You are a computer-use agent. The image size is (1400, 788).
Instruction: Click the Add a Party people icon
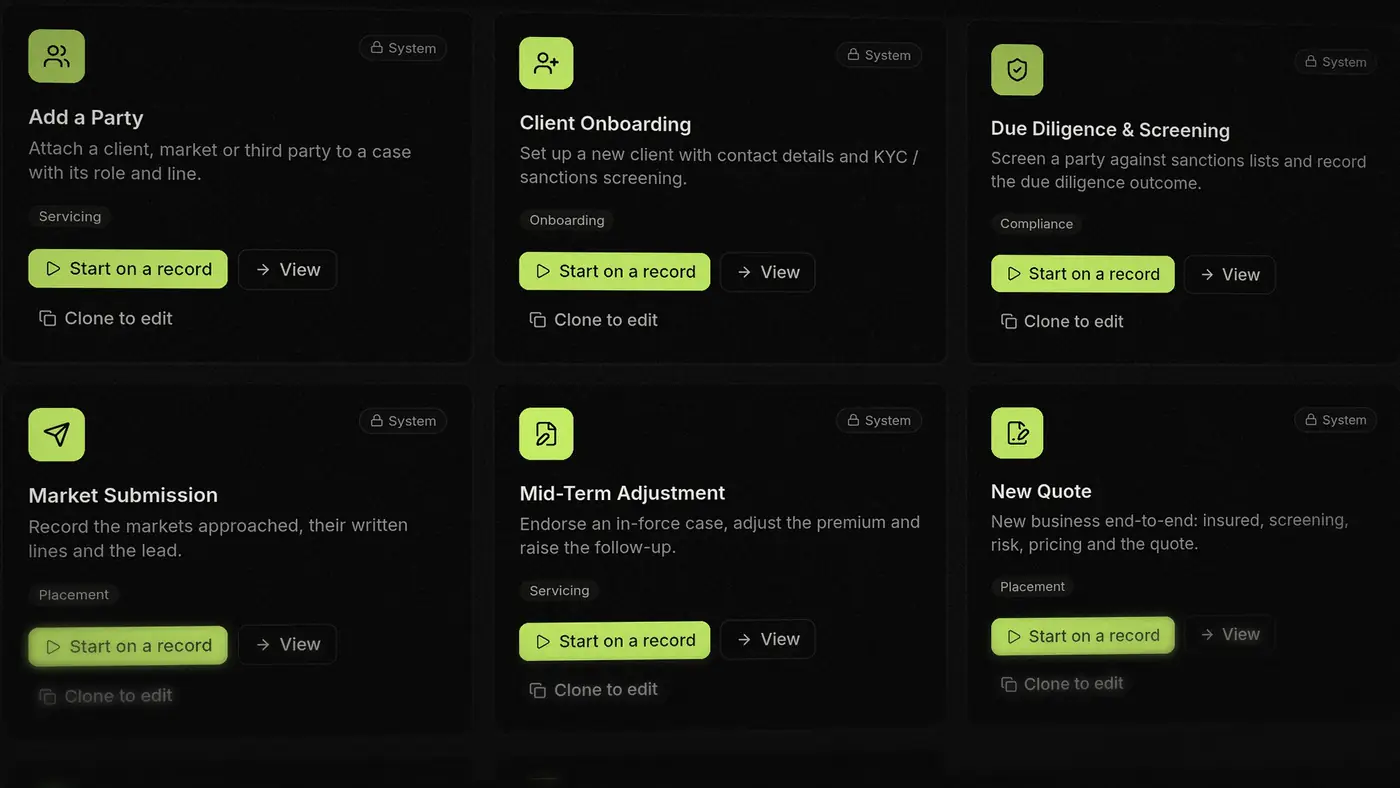pos(56,56)
